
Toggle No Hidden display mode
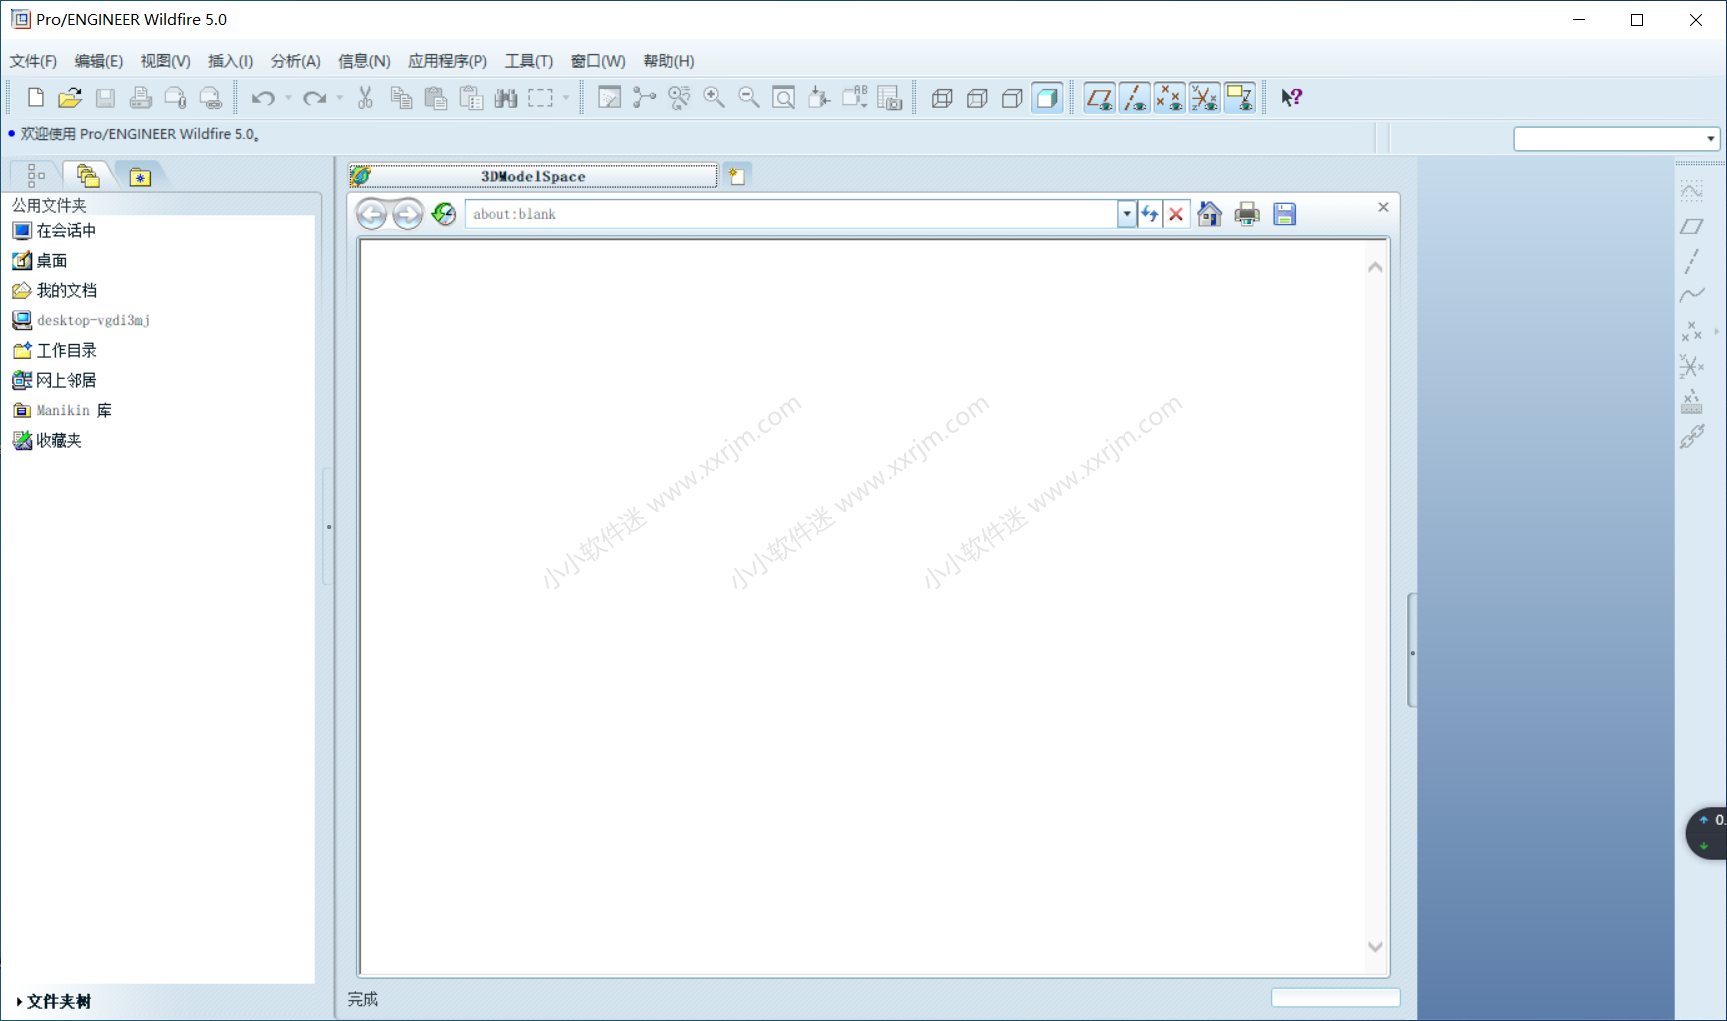[x=1012, y=97]
